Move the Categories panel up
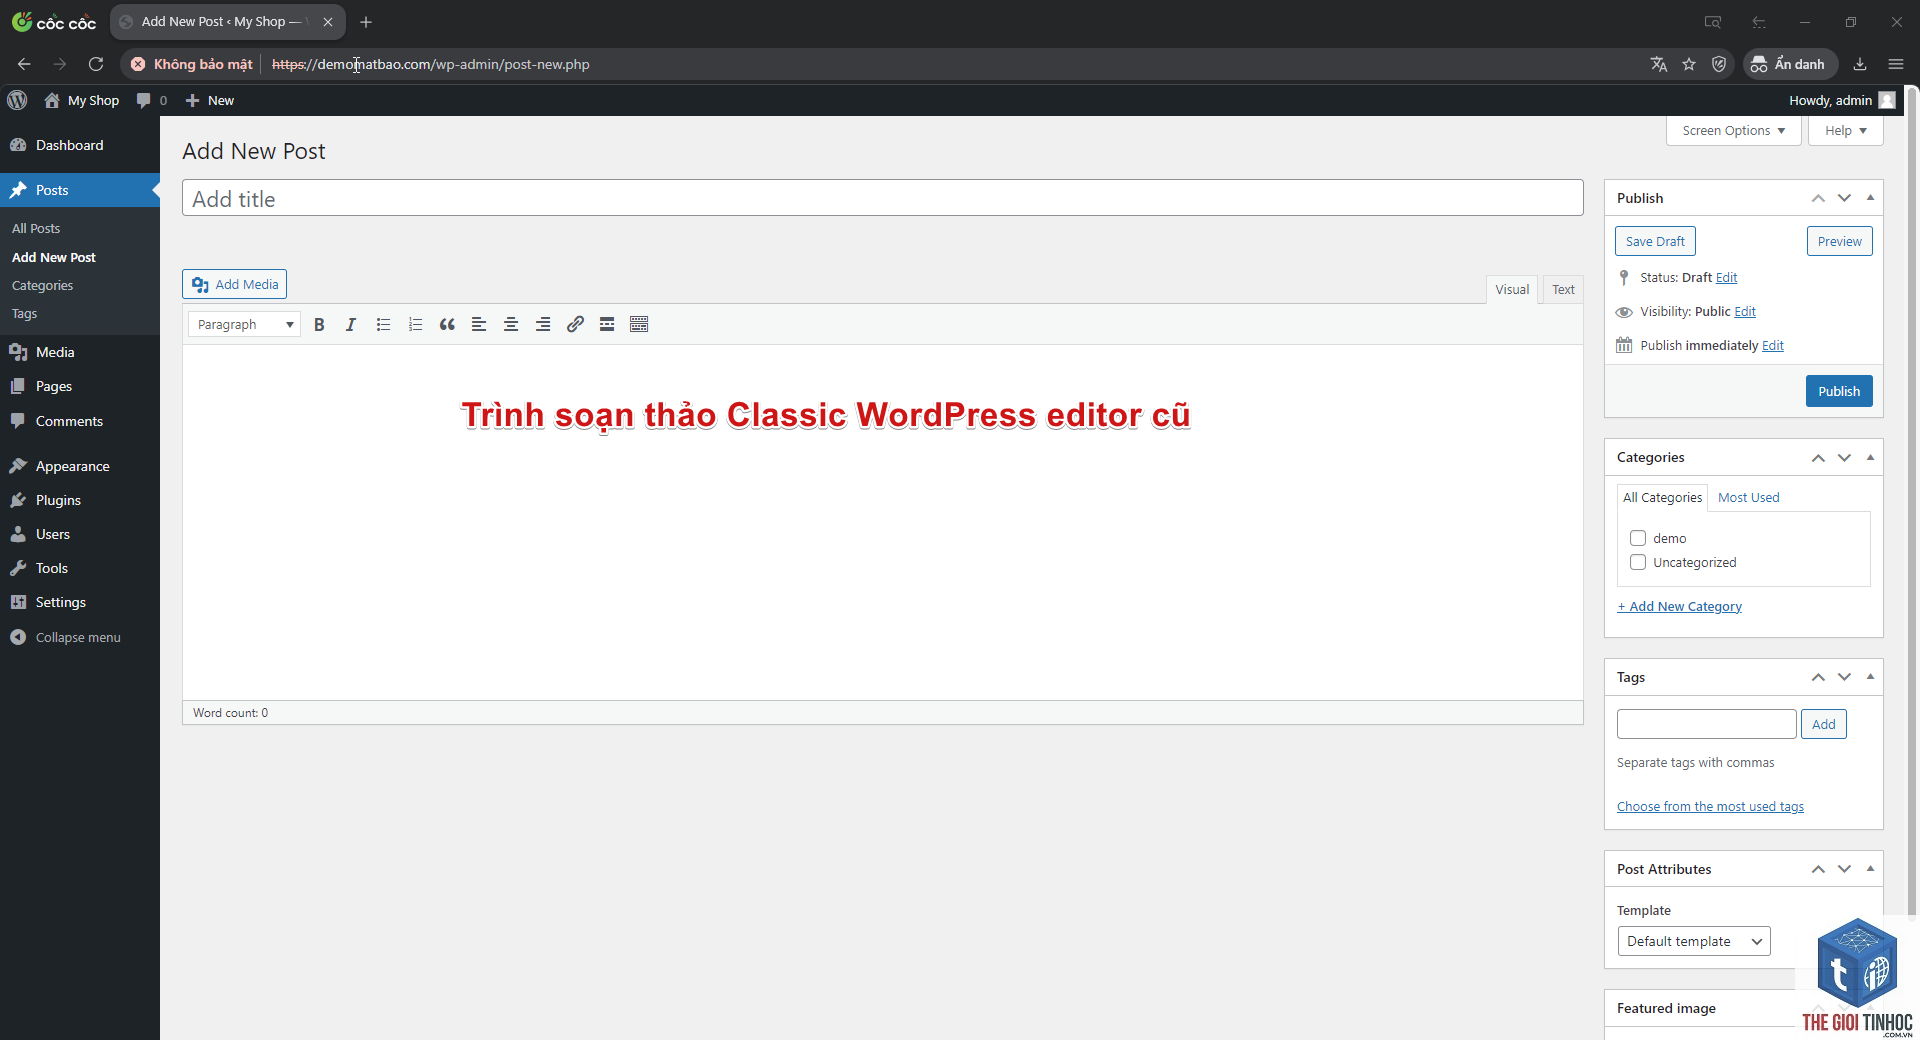Image resolution: width=1920 pixels, height=1040 pixels. (x=1818, y=457)
